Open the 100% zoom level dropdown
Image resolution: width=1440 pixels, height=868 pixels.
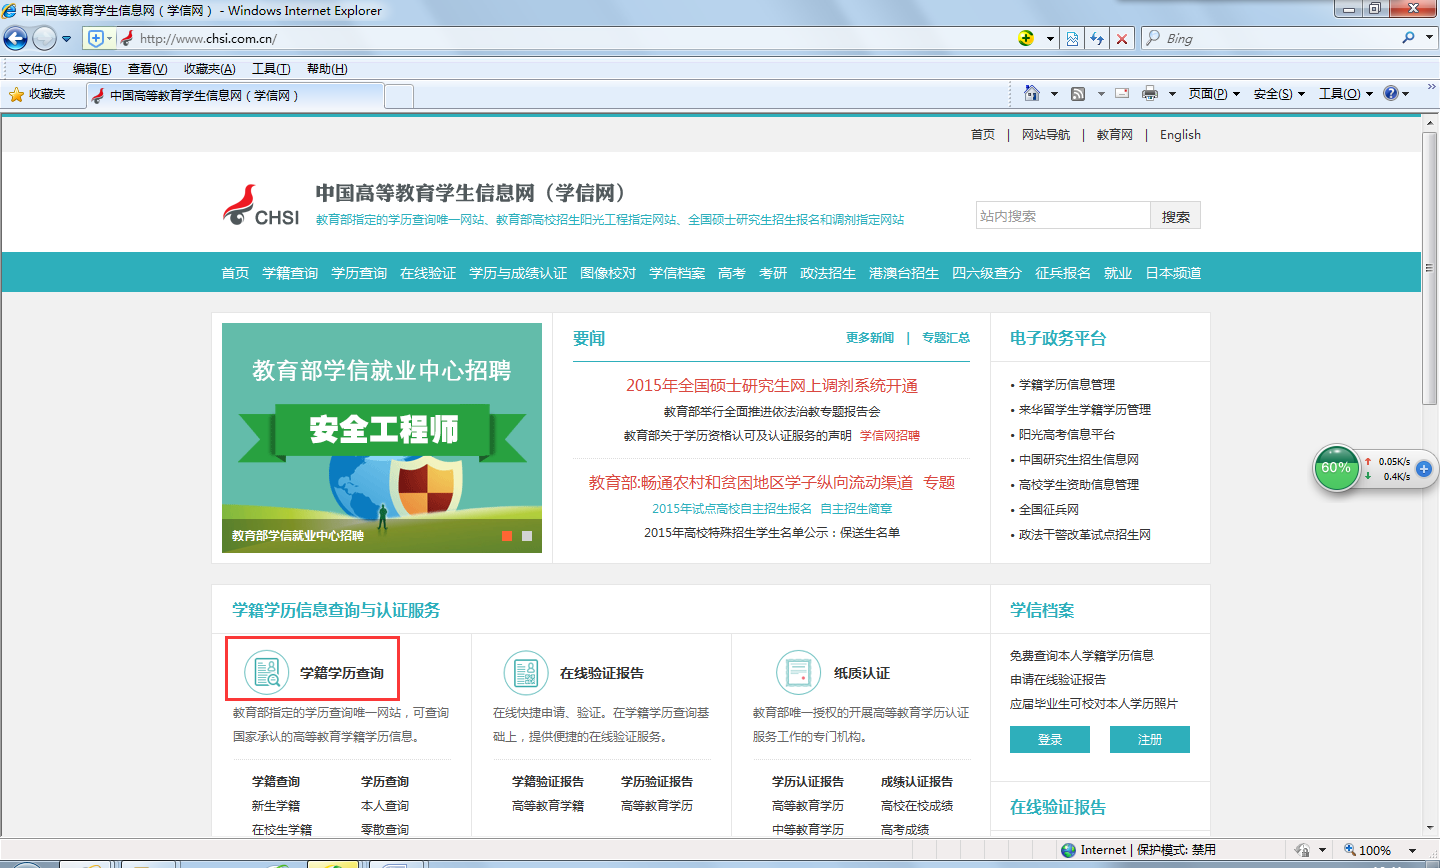pos(1413,850)
